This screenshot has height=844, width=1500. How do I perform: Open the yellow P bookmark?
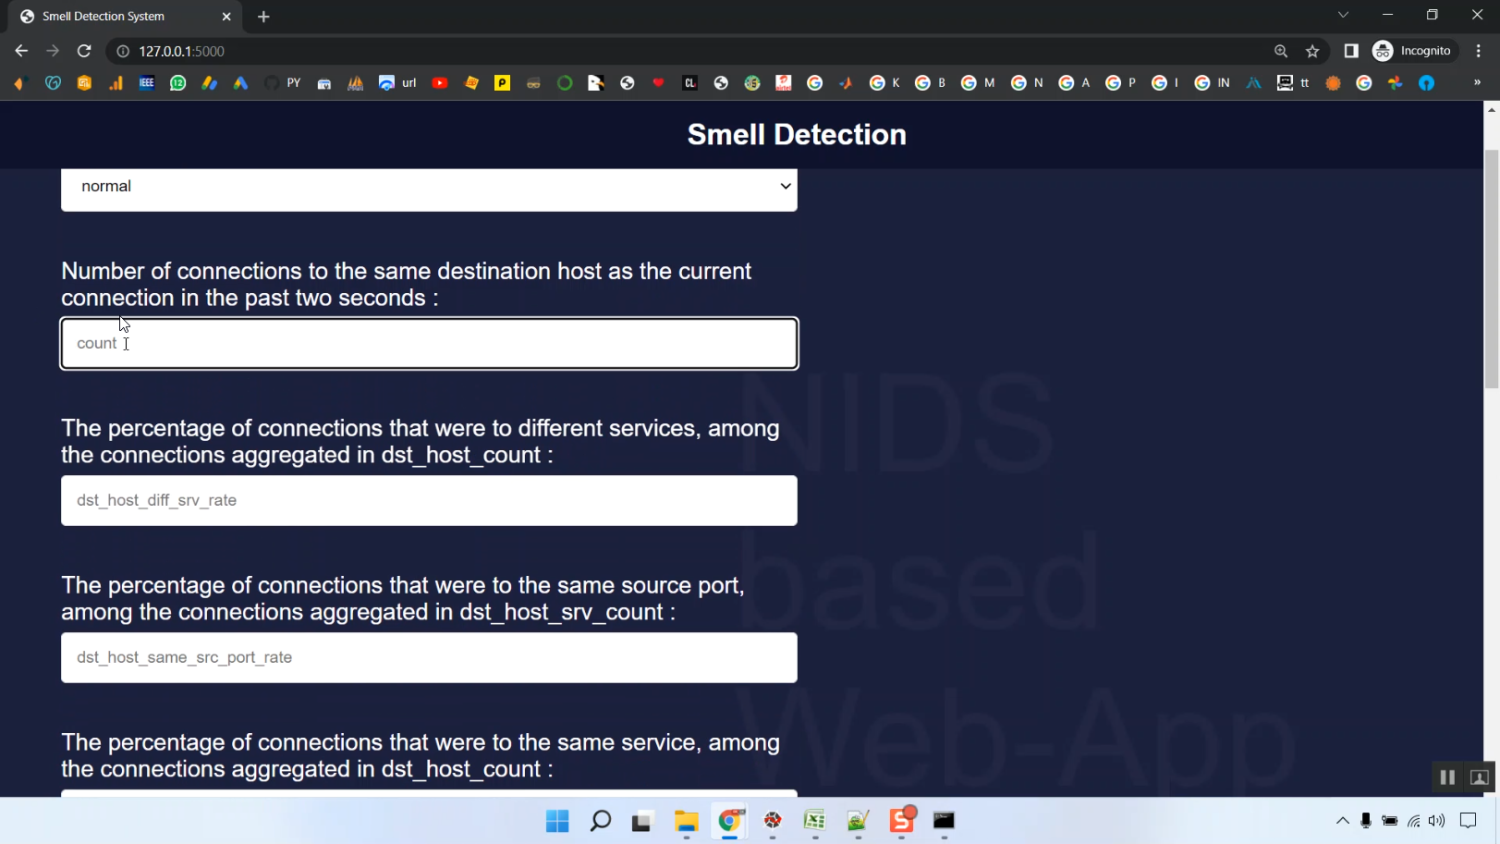(502, 83)
